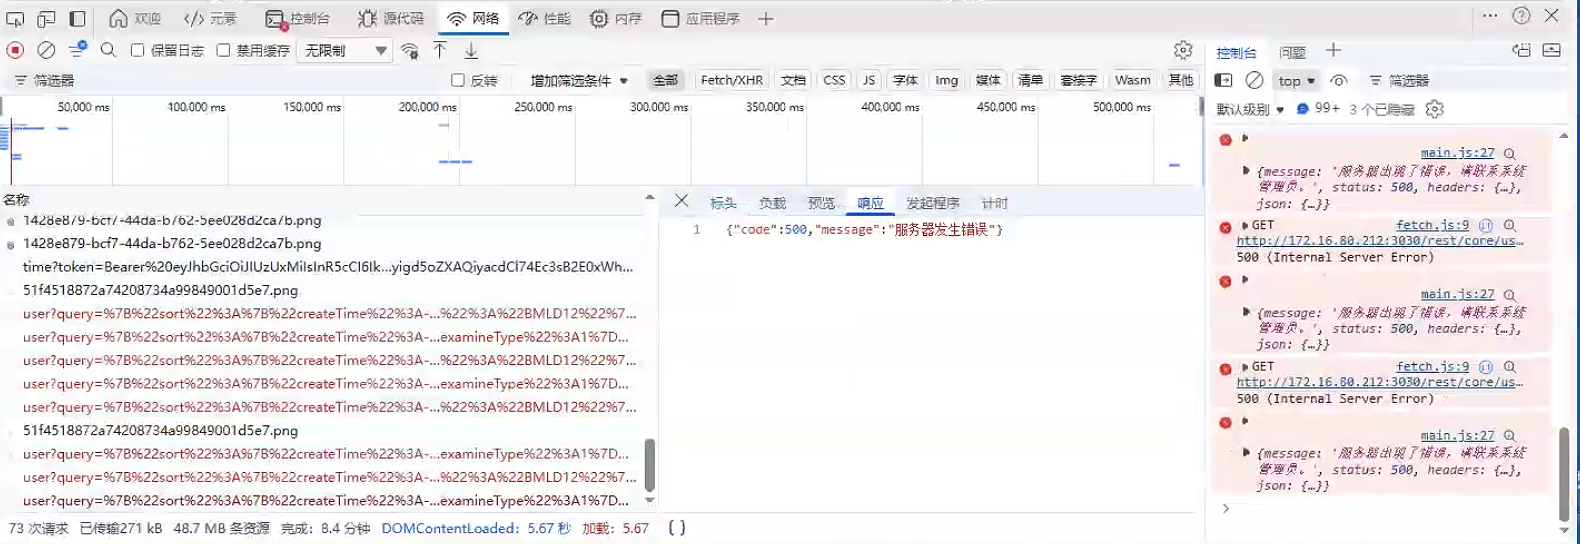Filter requests by CSS type
The image size is (1580, 544).
pyautogui.click(x=834, y=80)
